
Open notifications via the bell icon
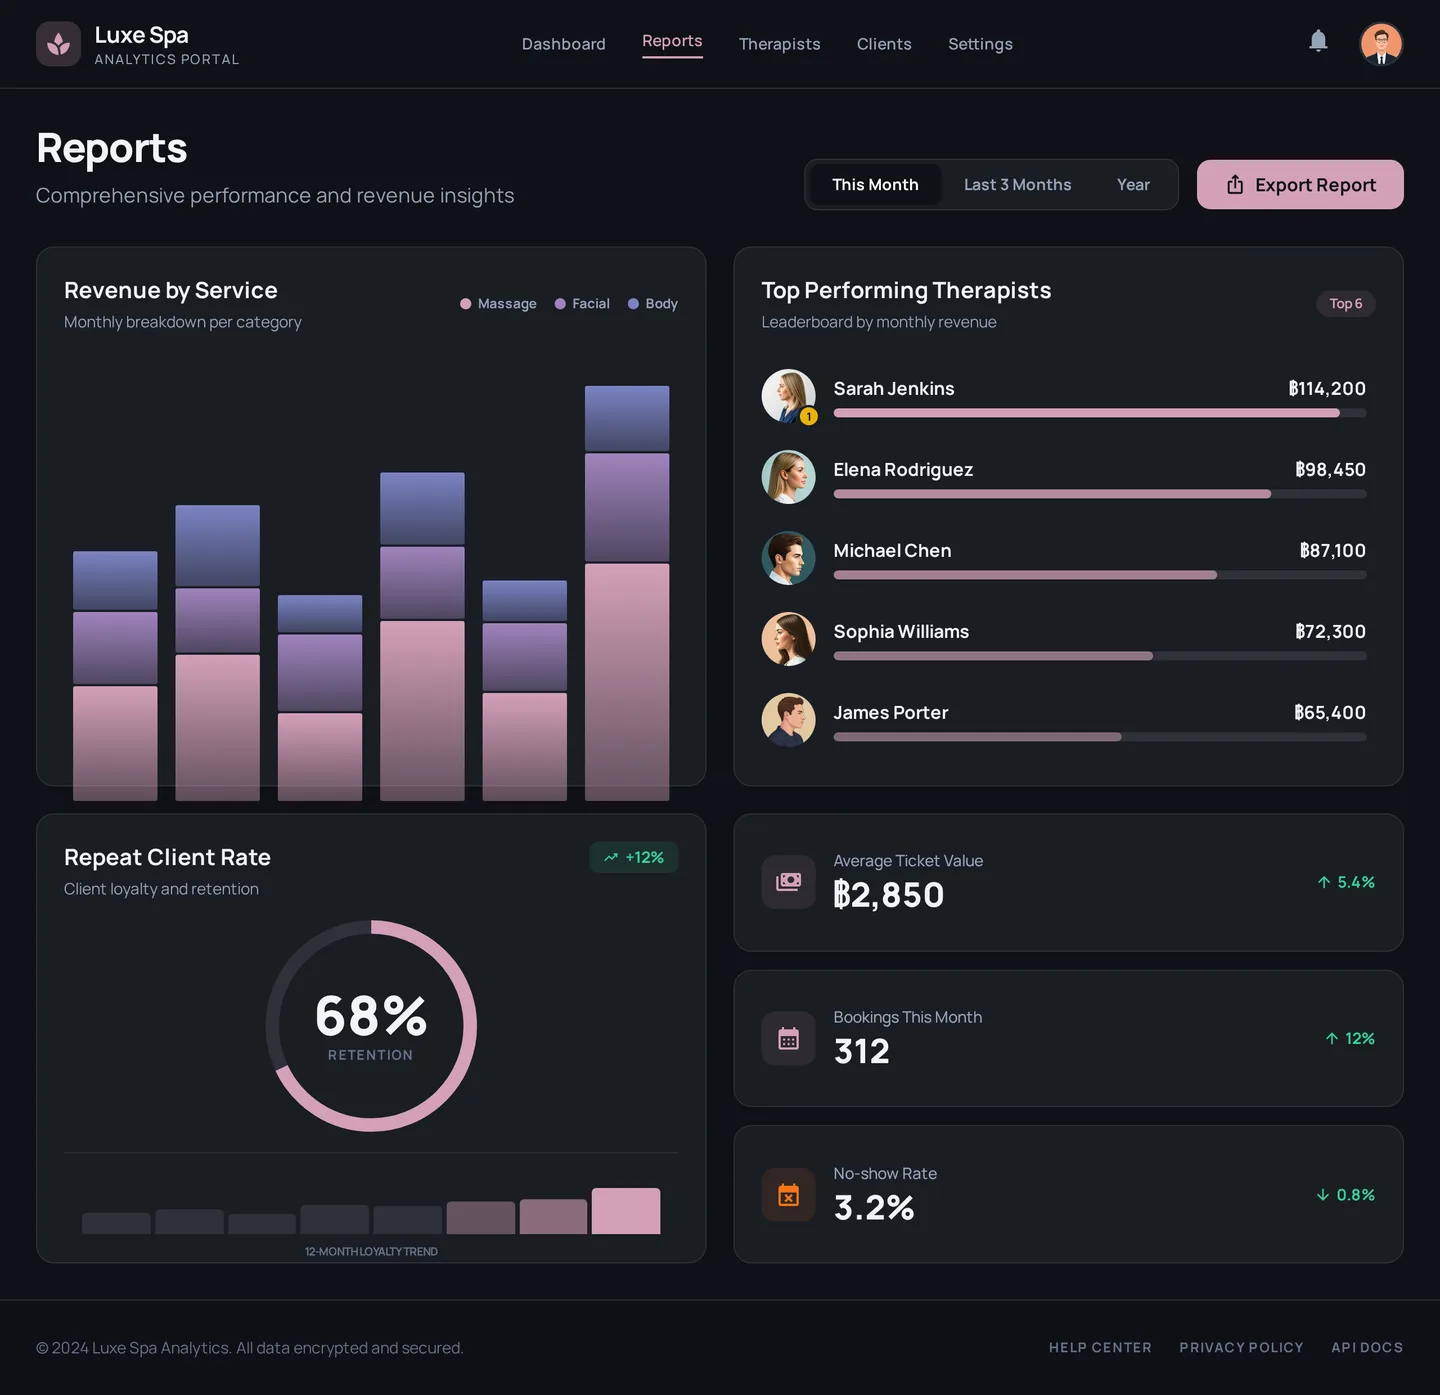click(x=1318, y=41)
